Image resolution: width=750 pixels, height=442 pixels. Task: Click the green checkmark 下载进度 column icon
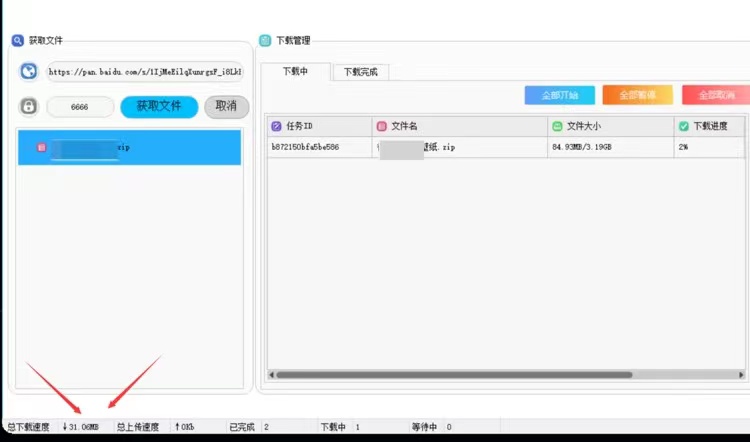point(684,126)
